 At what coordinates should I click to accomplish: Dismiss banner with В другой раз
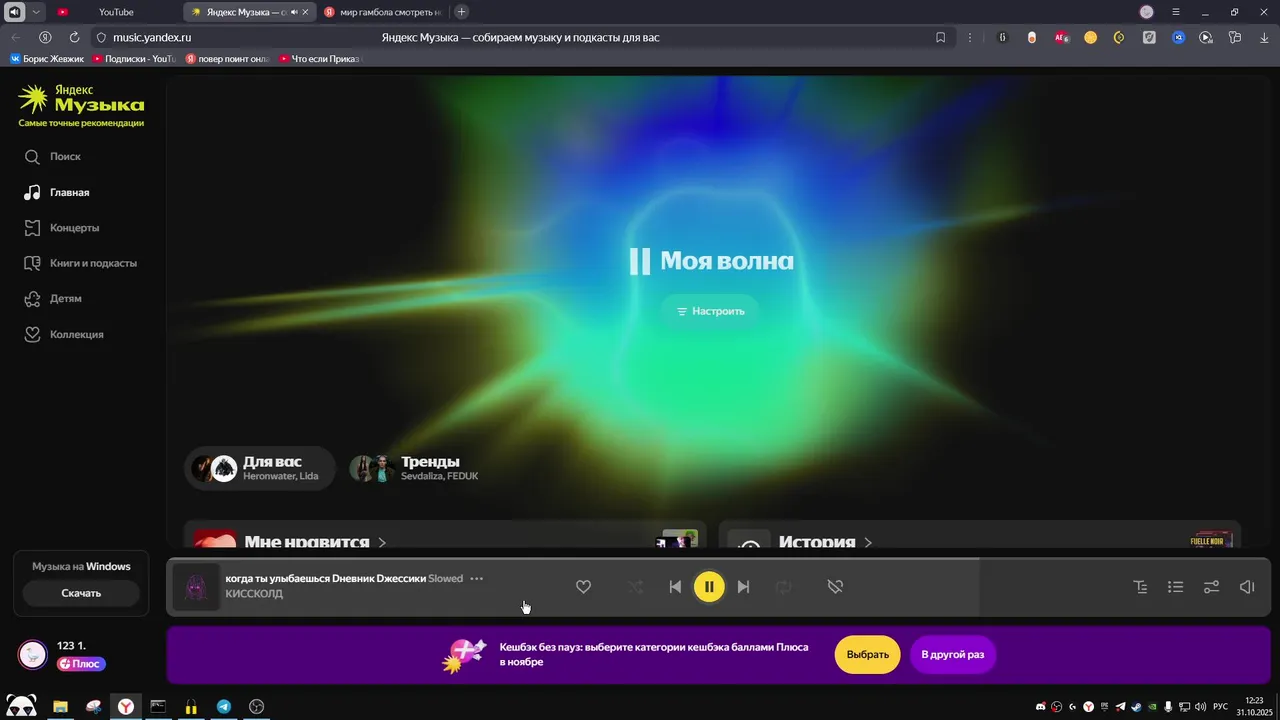point(953,655)
